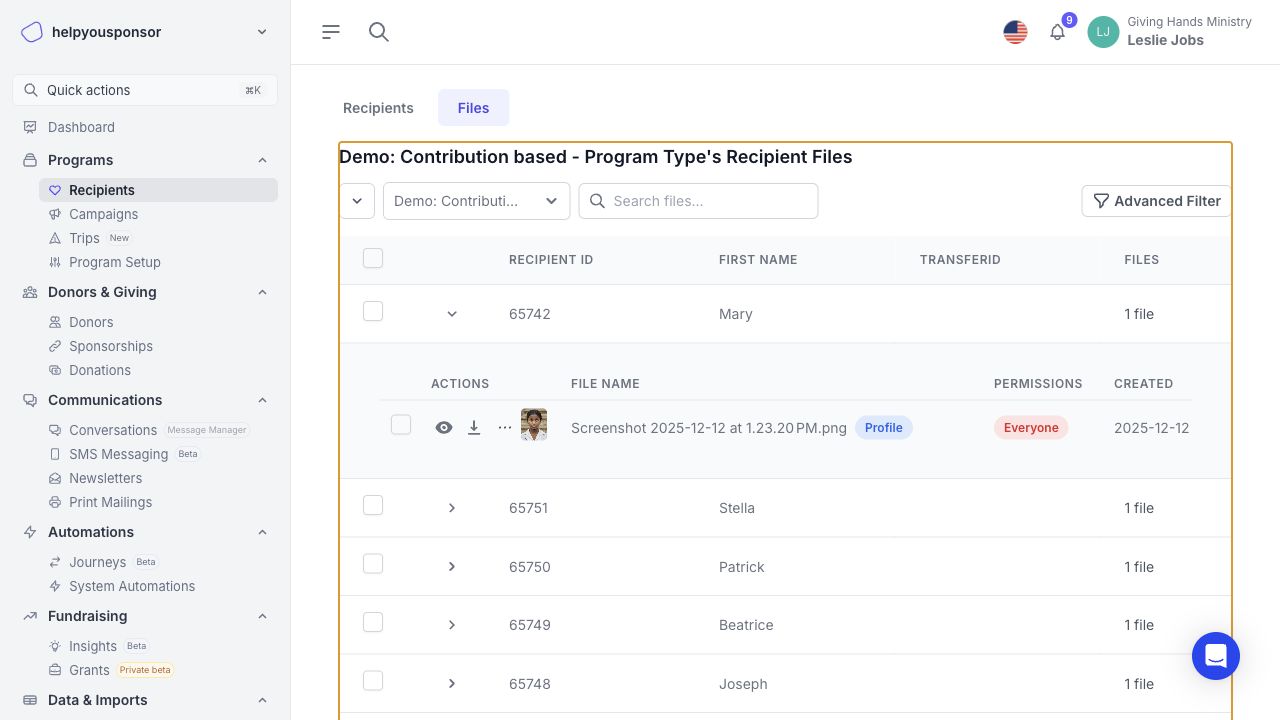This screenshot has width=1280, height=720.
Task: Click the Newsletters envelope icon
Action: point(55,478)
